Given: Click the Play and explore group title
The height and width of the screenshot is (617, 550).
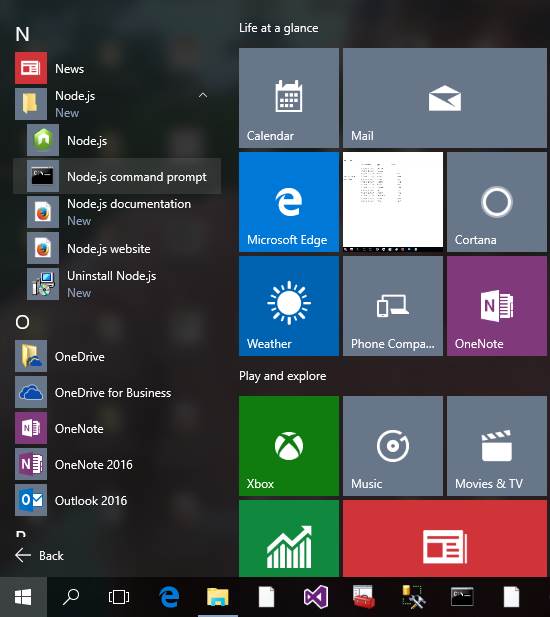Looking at the screenshot, I should coord(282,376).
